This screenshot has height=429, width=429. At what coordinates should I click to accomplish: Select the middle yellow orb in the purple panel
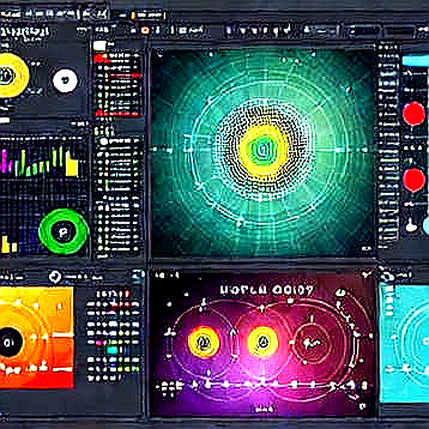tap(263, 342)
